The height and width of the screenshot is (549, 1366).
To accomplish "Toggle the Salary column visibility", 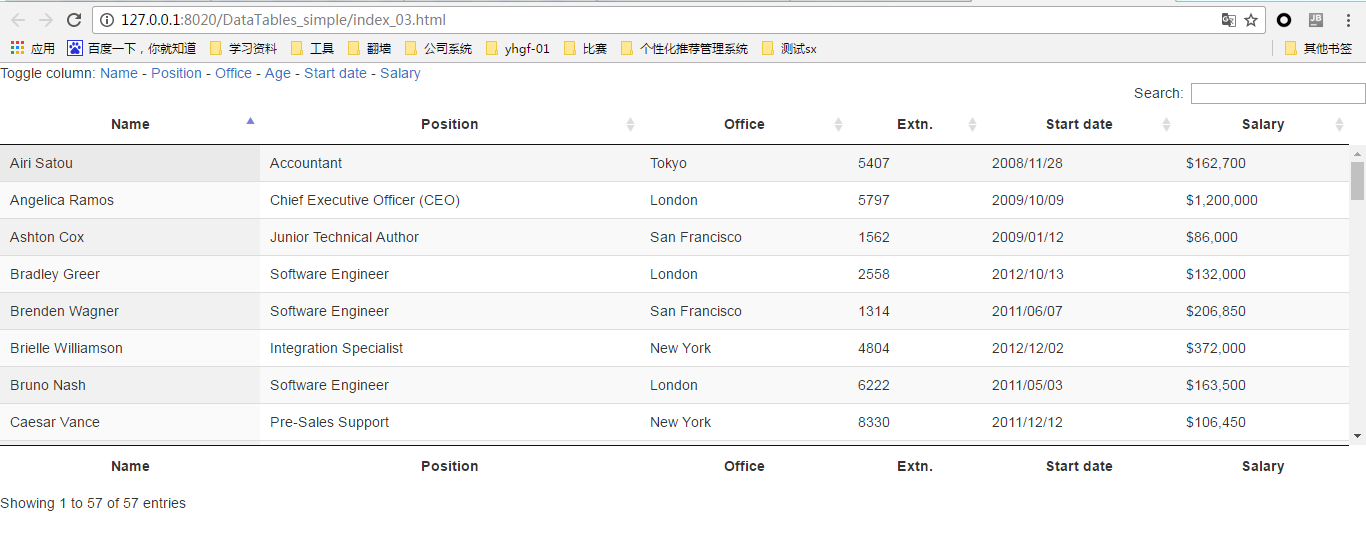I will point(400,73).
